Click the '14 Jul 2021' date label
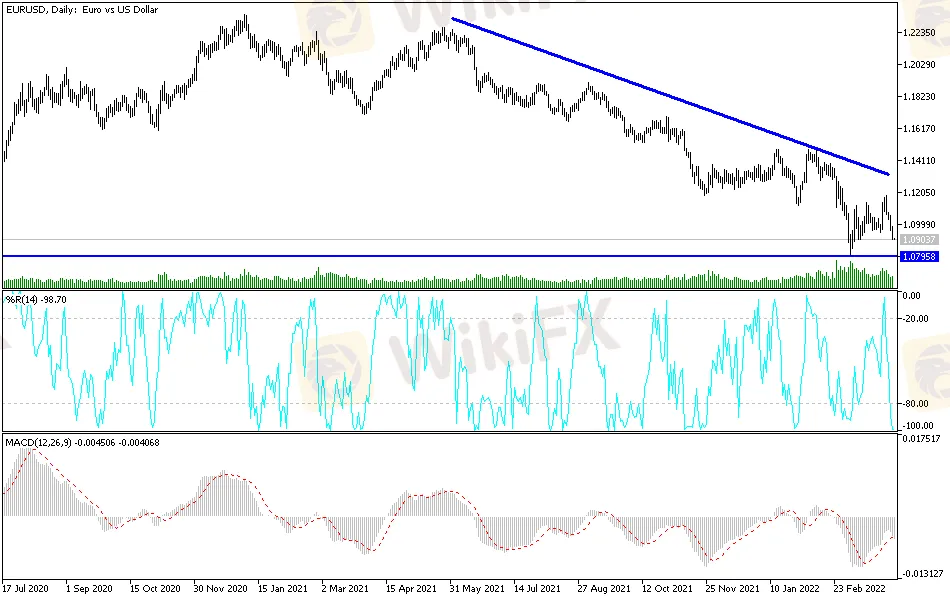 [537, 588]
